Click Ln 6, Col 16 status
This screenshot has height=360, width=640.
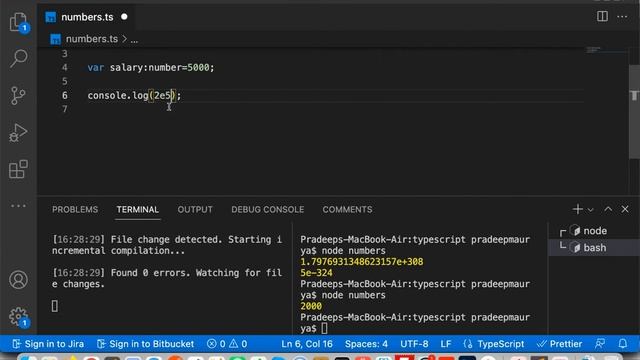click(x=307, y=344)
